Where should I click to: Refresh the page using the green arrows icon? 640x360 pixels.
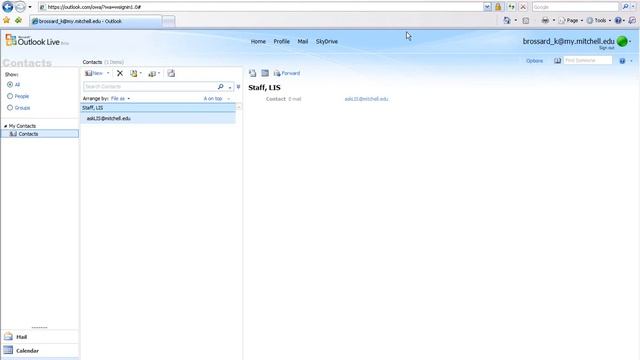tap(511, 7)
